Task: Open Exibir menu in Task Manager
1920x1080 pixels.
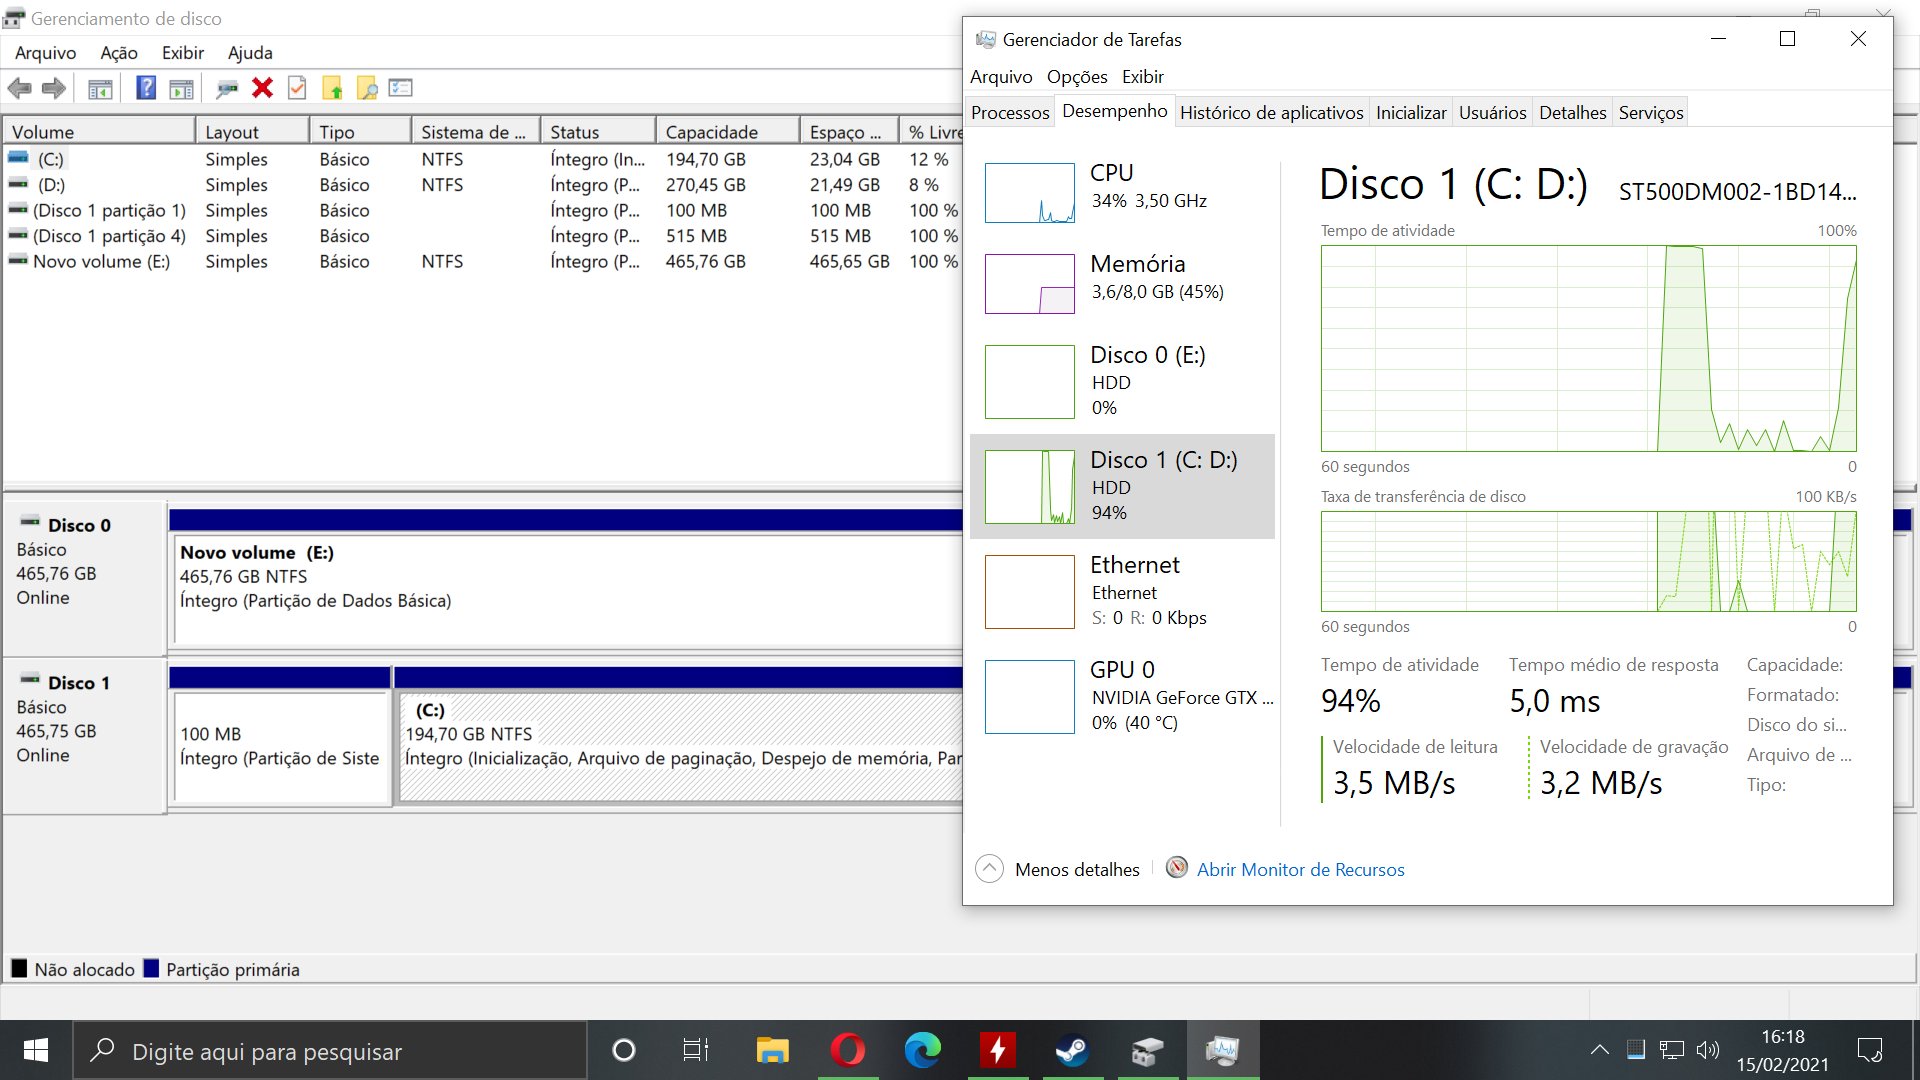Action: pos(1143,77)
